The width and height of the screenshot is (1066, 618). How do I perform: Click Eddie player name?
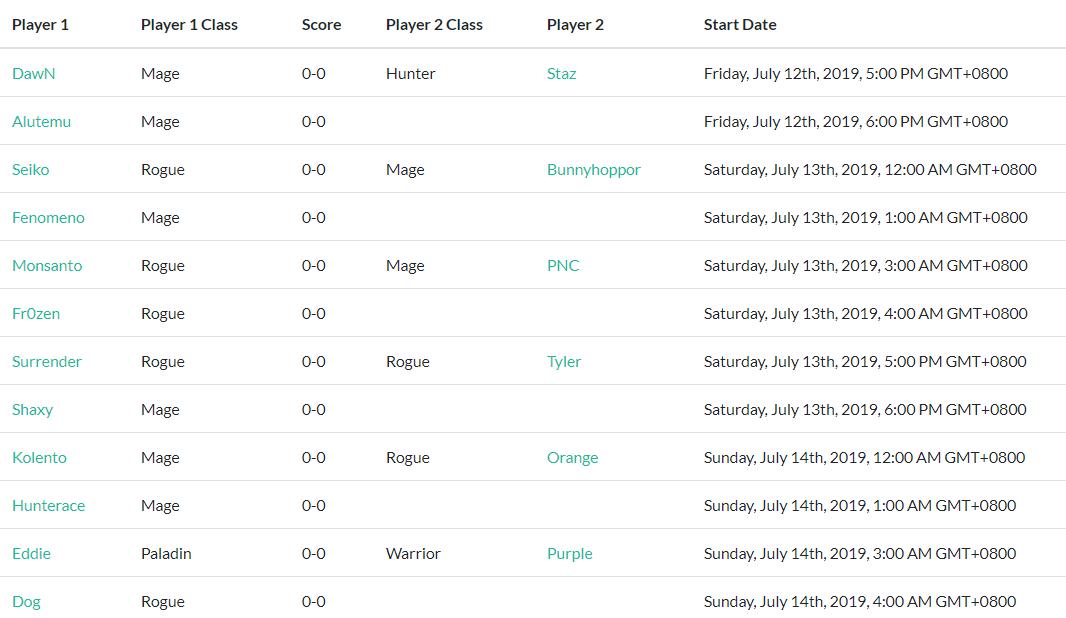(x=31, y=553)
